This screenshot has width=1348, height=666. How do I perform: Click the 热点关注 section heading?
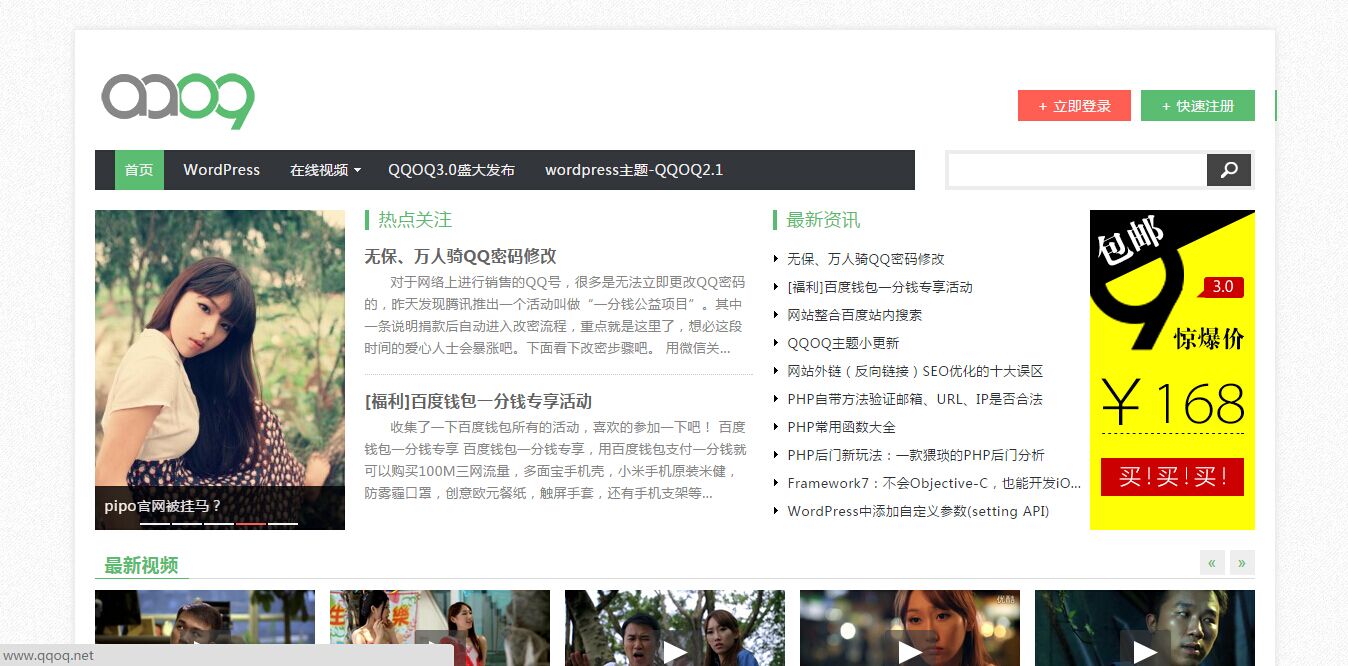(x=415, y=220)
